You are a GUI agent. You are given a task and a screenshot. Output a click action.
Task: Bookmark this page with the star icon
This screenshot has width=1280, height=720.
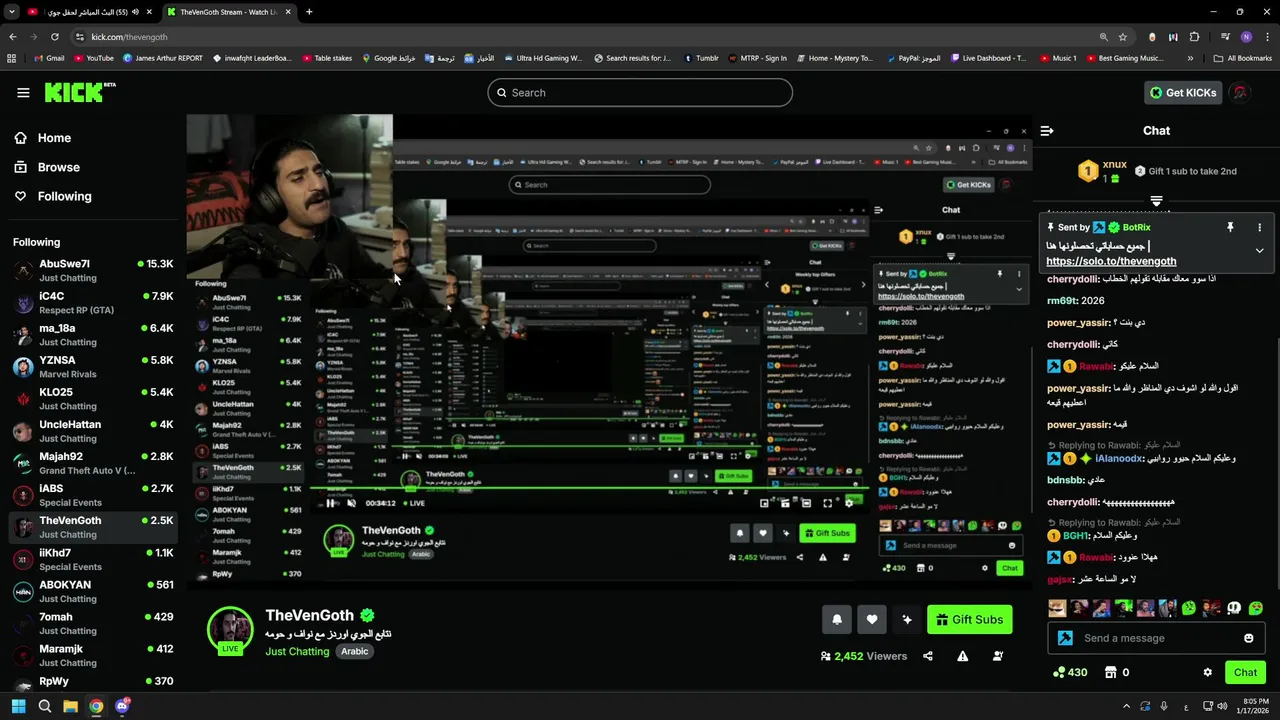[1123, 37]
